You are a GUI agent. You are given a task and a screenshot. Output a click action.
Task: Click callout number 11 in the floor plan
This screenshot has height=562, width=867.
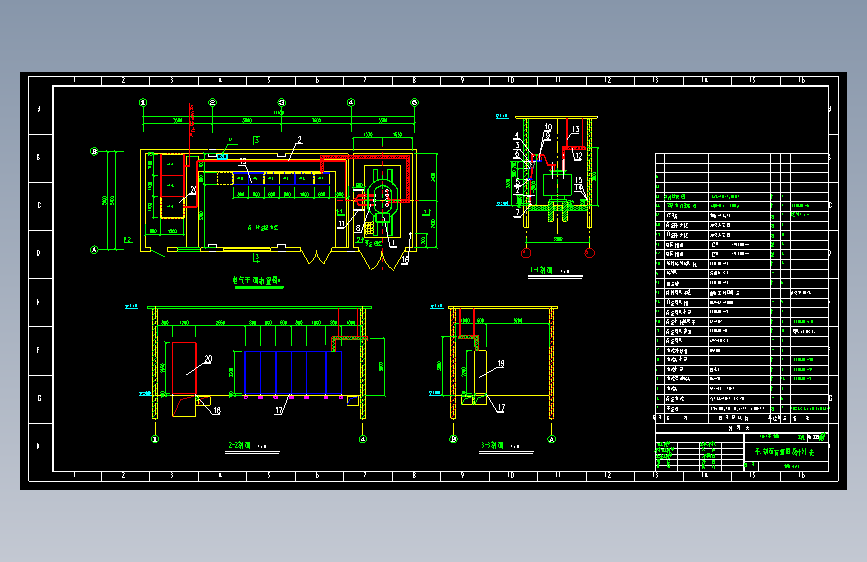(x=341, y=223)
